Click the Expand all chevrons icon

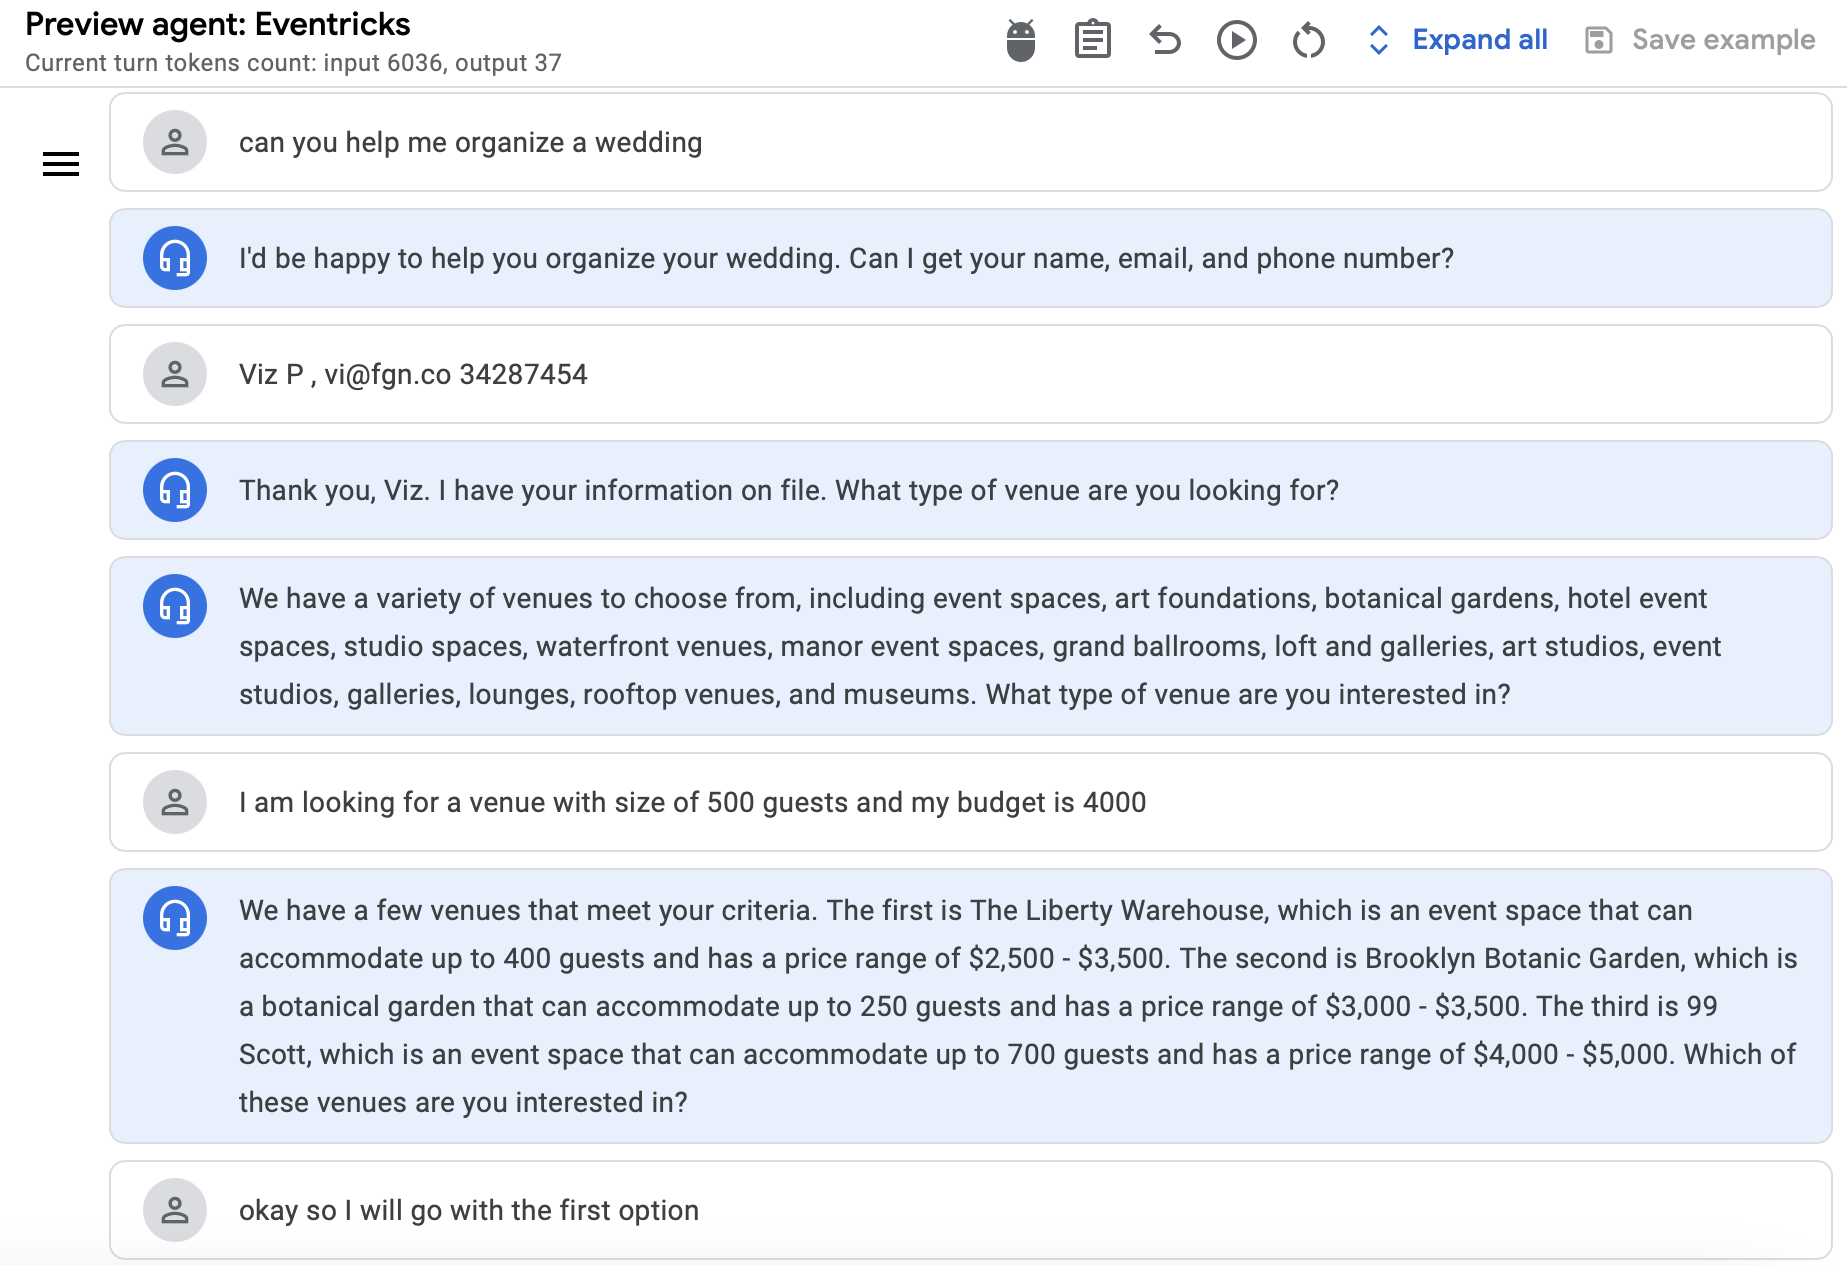[x=1379, y=40]
